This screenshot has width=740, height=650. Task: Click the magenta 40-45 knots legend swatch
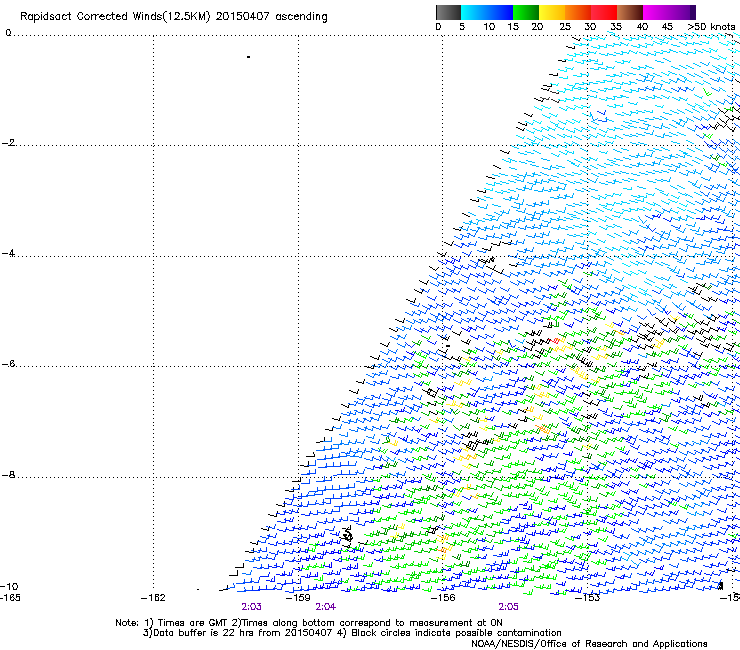[x=656, y=12]
